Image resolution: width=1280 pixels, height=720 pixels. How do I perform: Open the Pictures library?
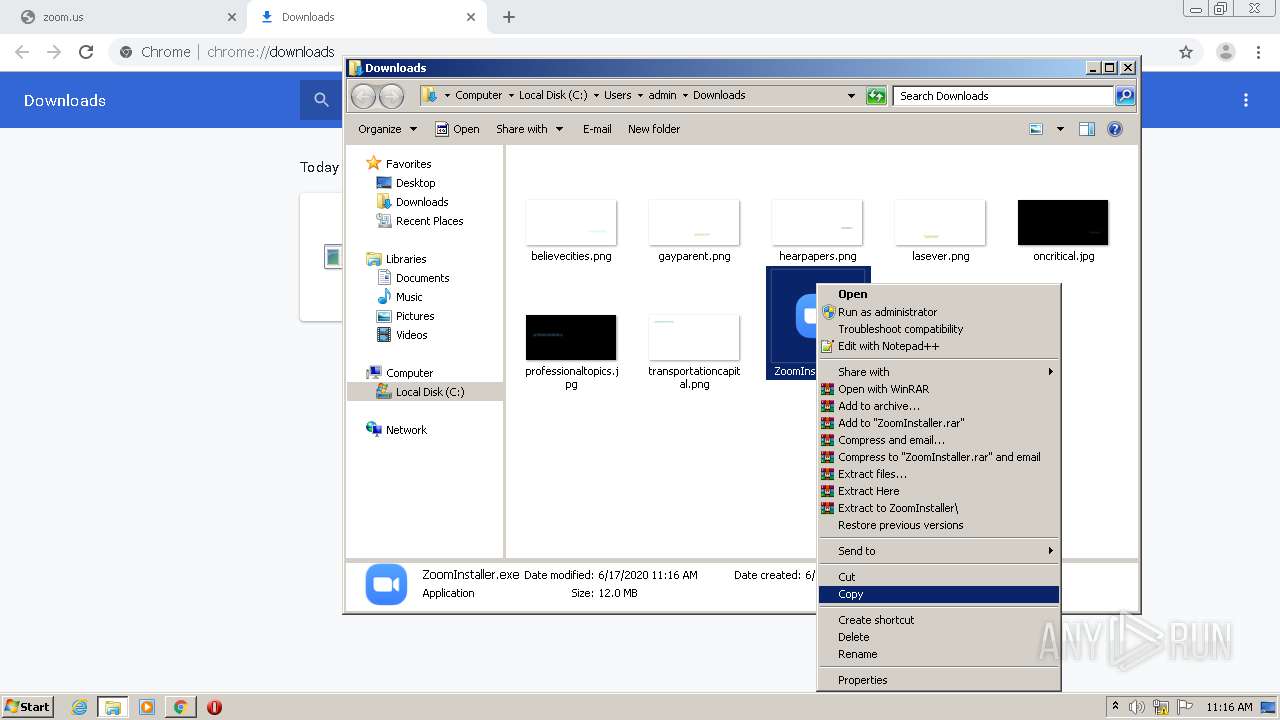click(405, 316)
